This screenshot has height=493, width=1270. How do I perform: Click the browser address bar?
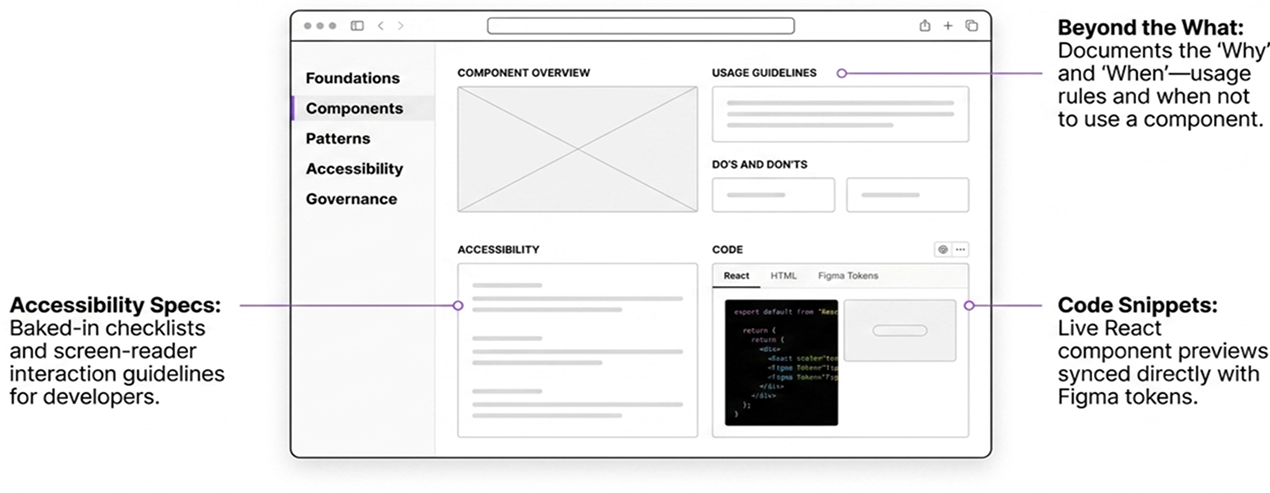point(641,26)
